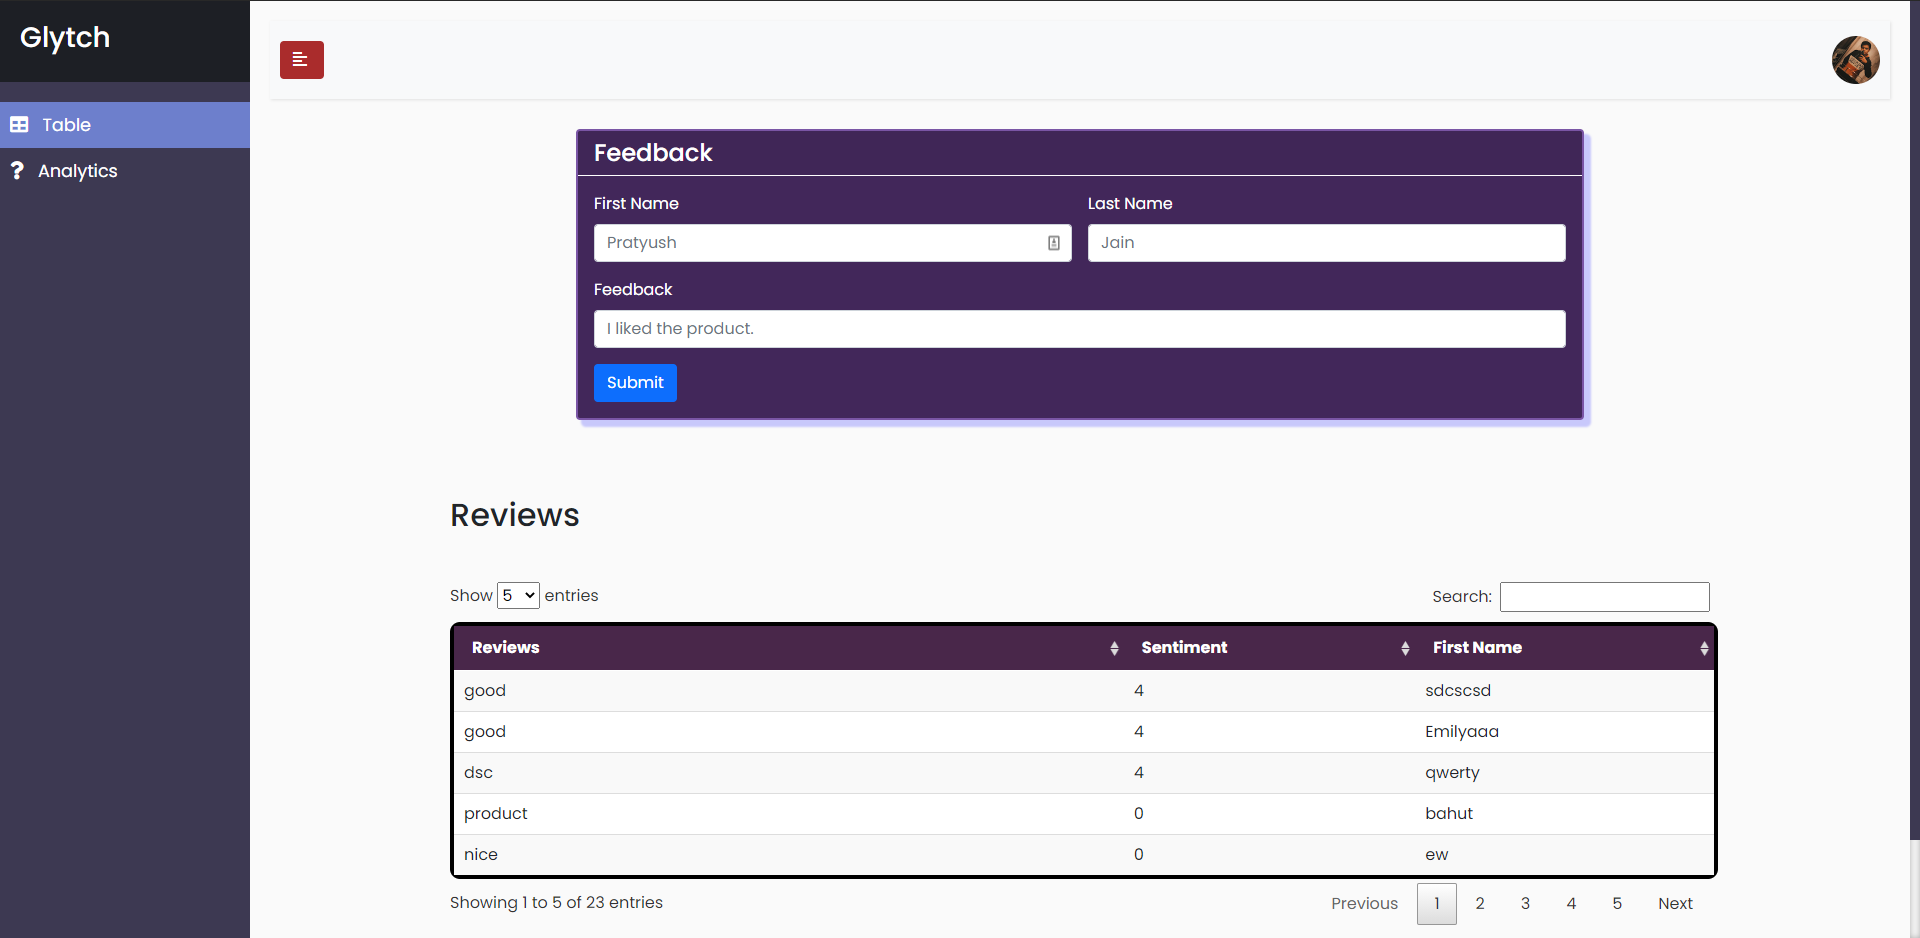Viewport: 1920px width, 938px height.
Task: Sort table by First Name column arrows
Action: coord(1703,648)
